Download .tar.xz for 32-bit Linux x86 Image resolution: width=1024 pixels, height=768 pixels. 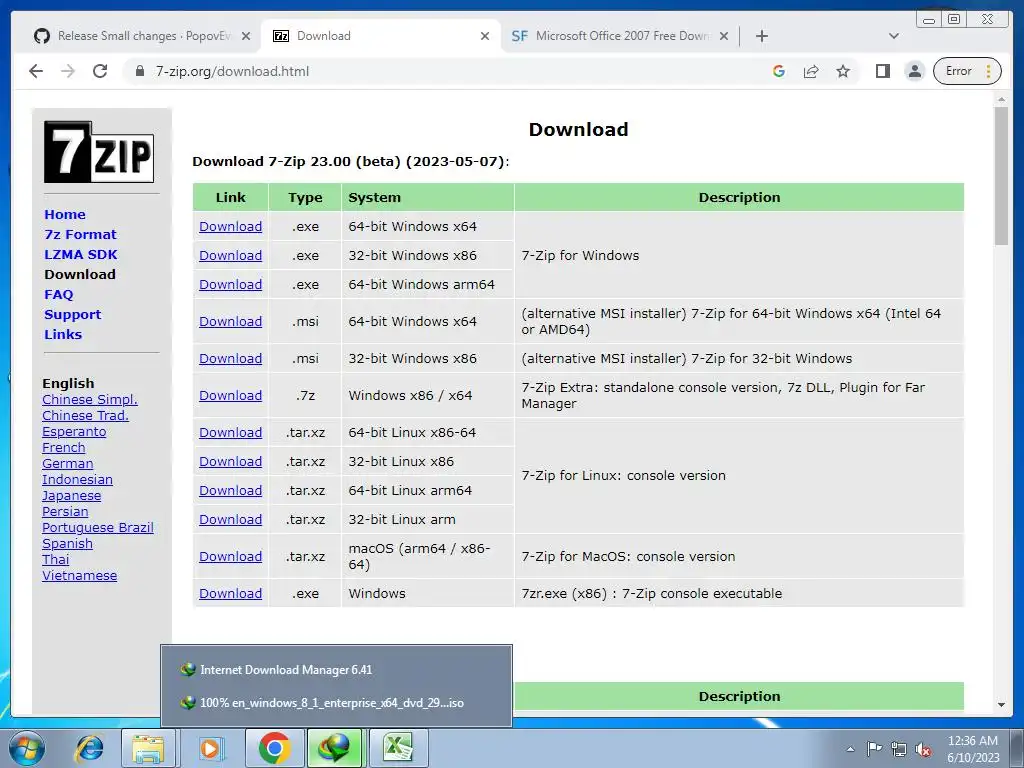tap(231, 462)
